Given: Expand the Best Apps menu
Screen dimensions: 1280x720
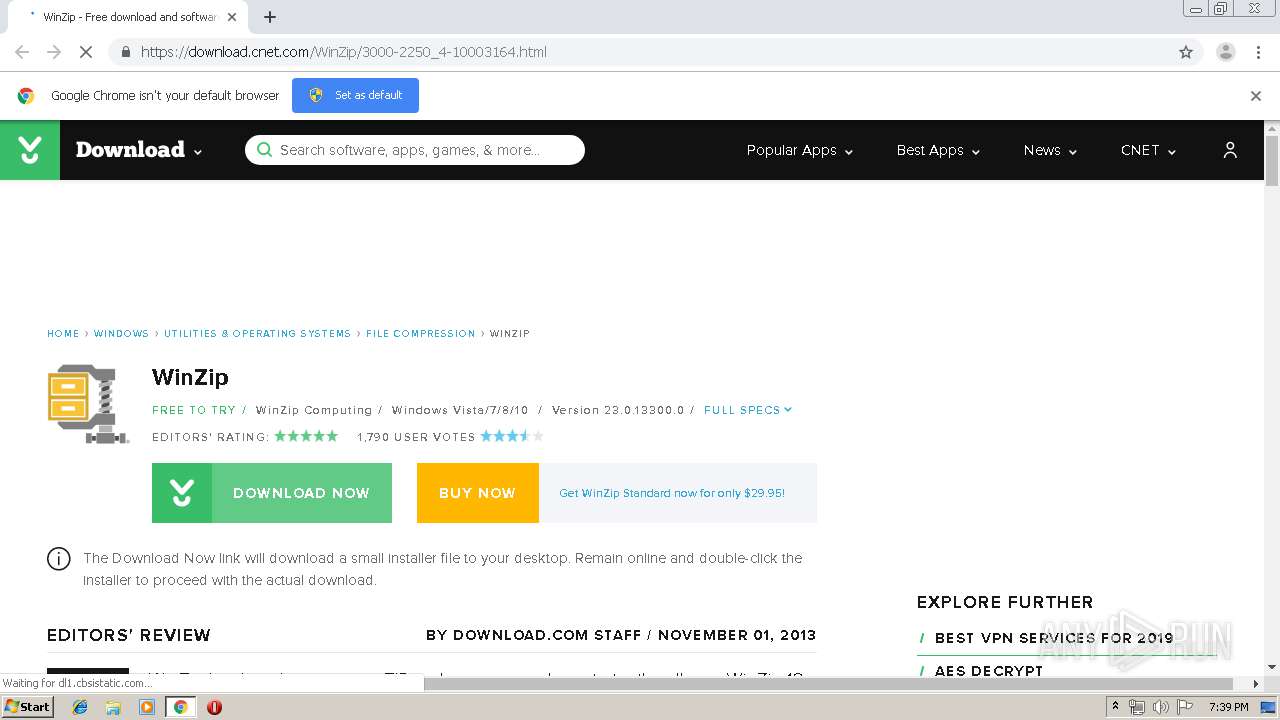Looking at the screenshot, I should coord(938,150).
